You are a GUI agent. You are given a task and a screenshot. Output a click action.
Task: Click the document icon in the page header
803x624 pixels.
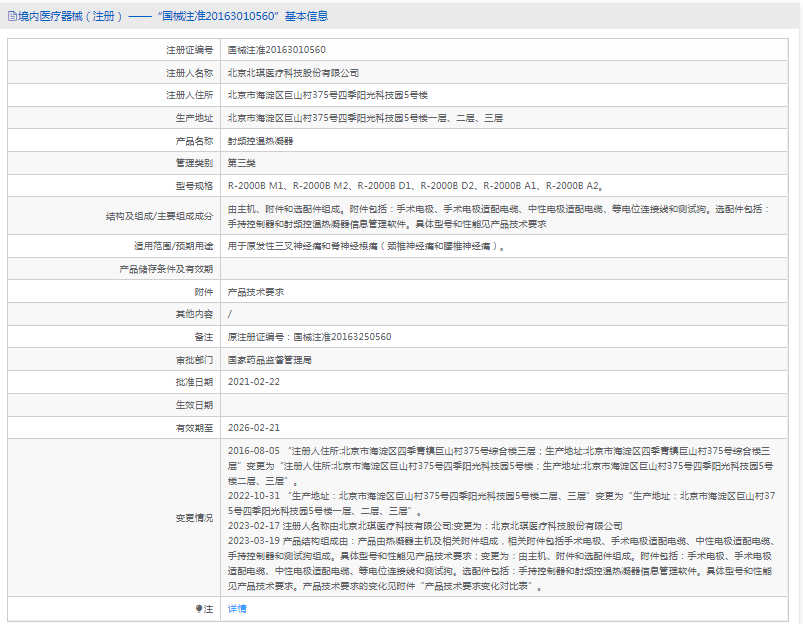(12, 16)
